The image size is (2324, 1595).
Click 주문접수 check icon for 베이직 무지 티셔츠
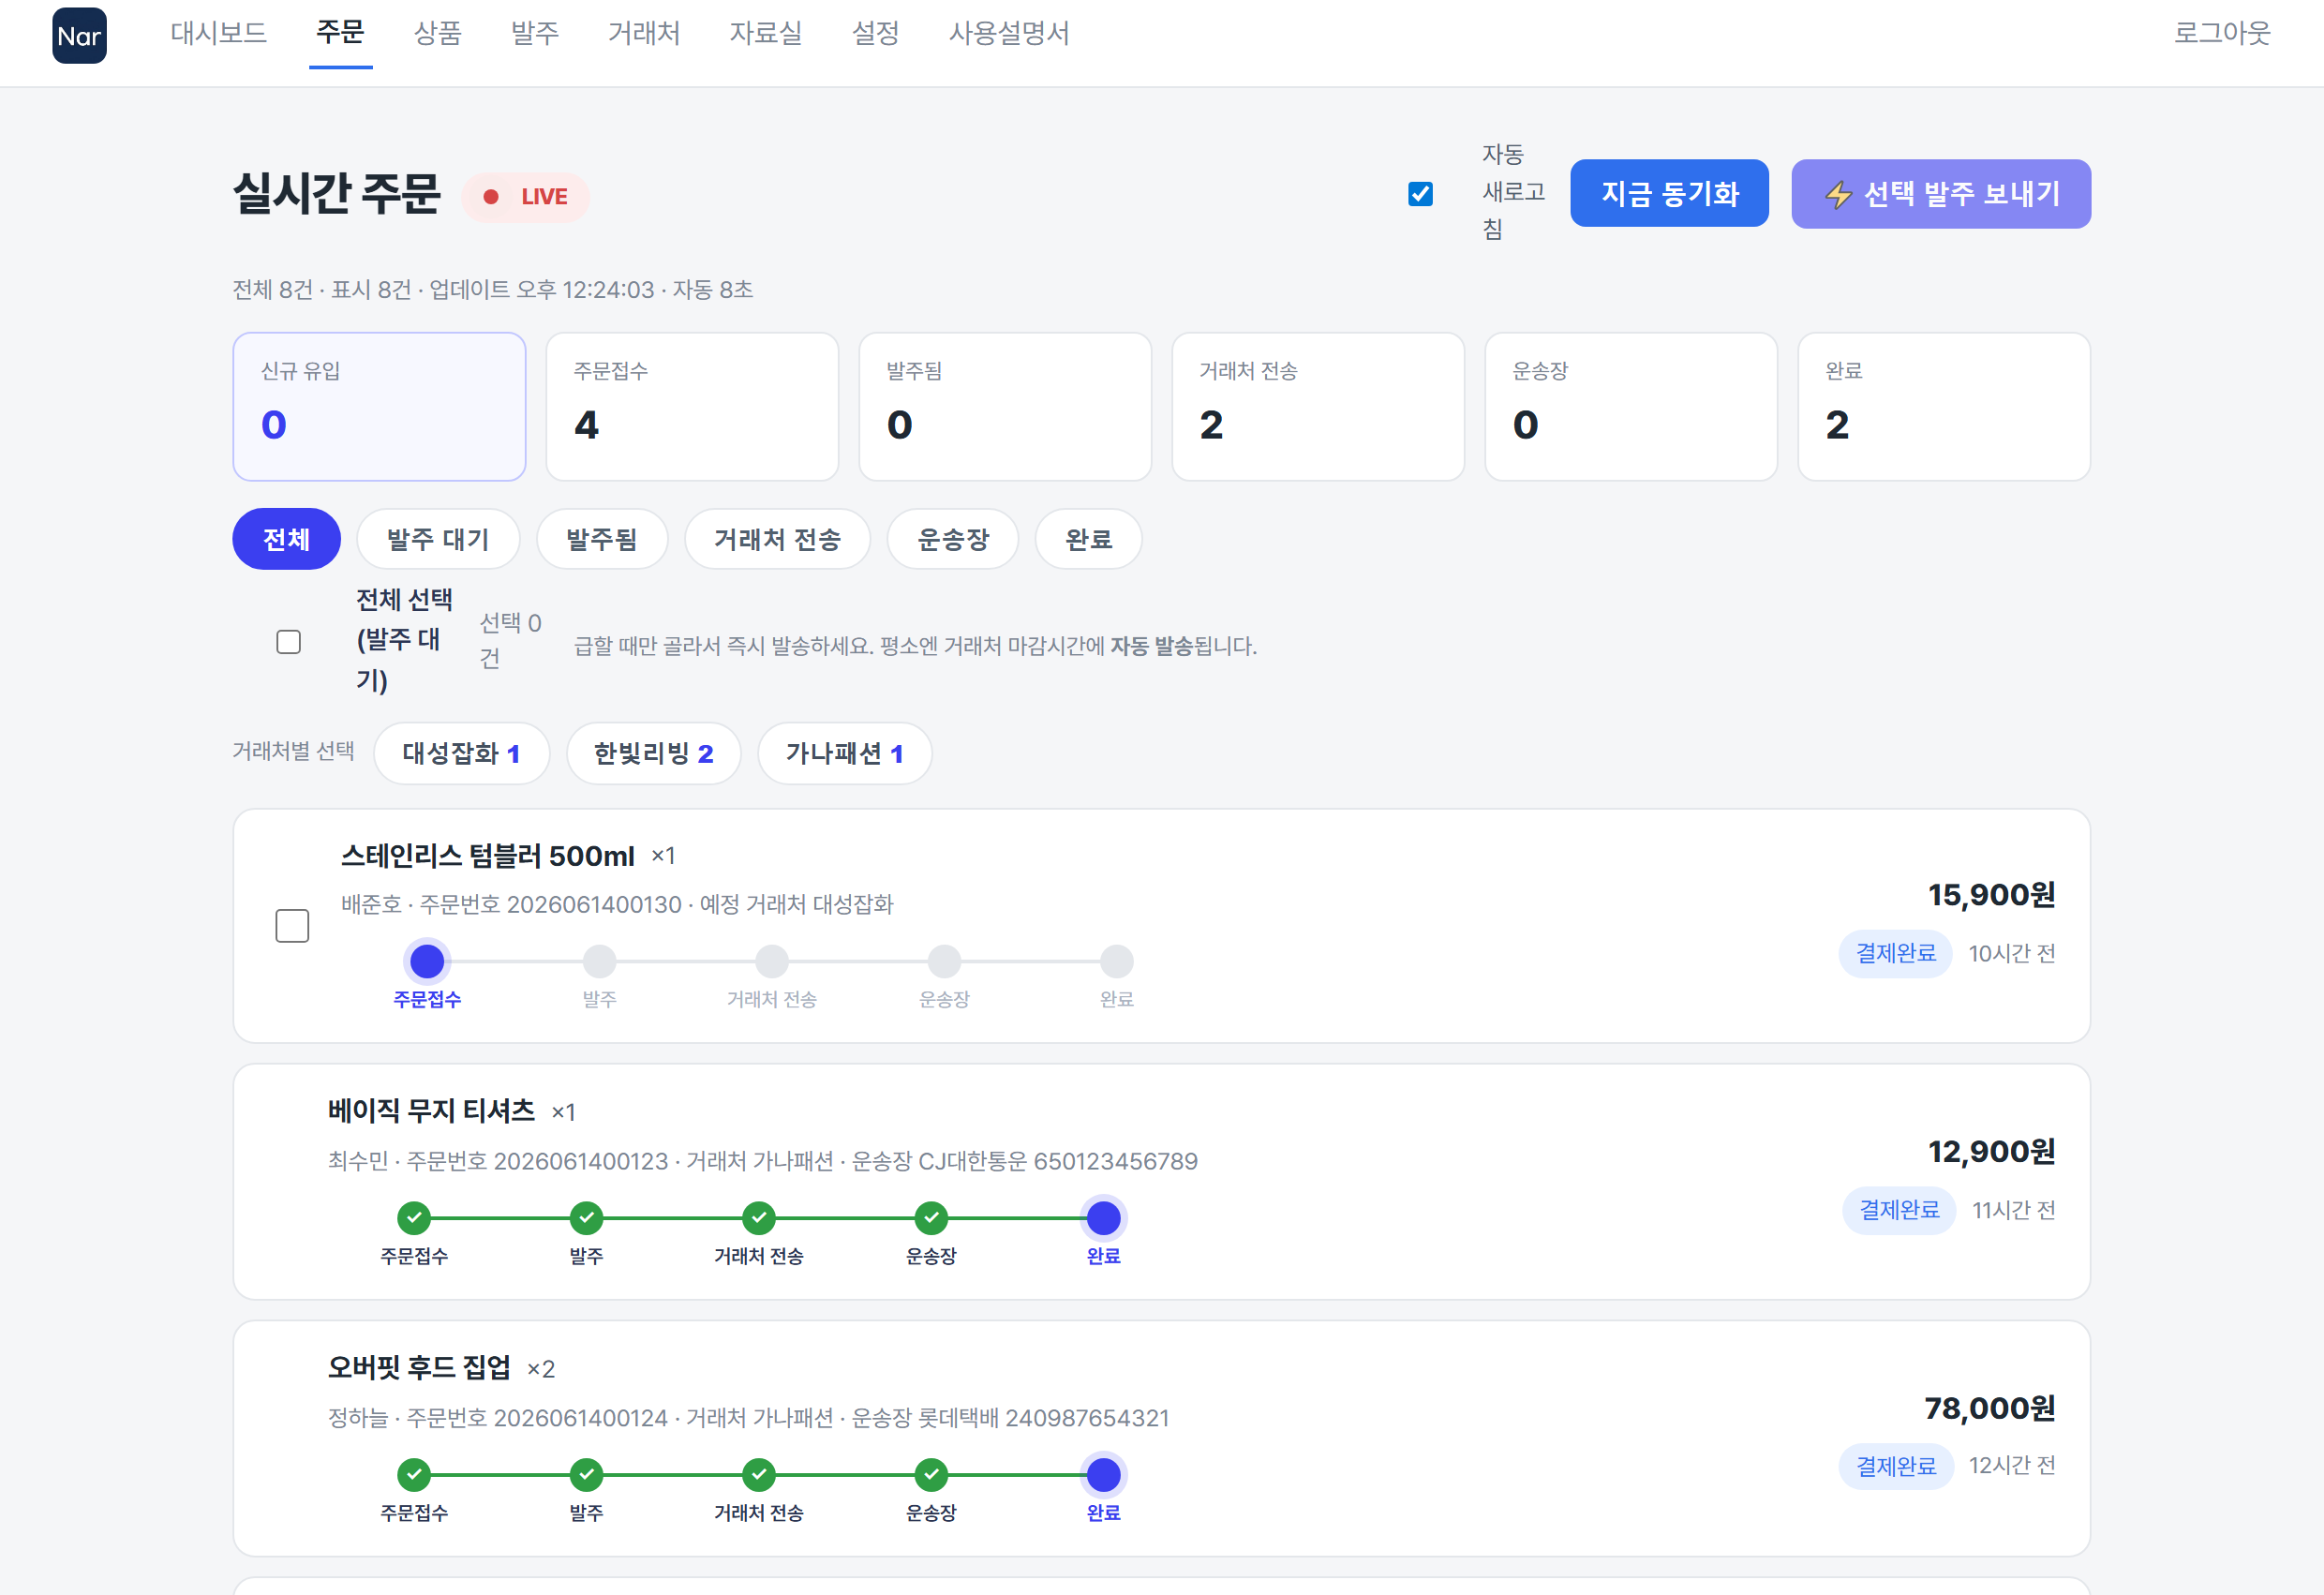(414, 1218)
